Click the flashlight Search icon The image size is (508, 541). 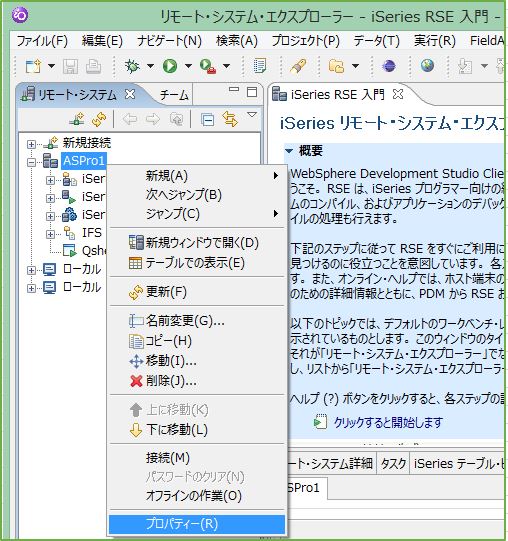coord(298,66)
